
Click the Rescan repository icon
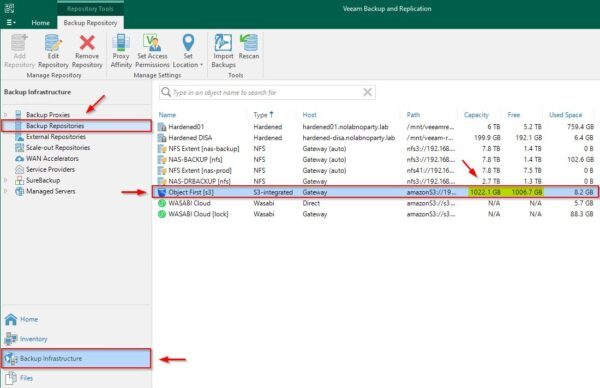click(249, 43)
